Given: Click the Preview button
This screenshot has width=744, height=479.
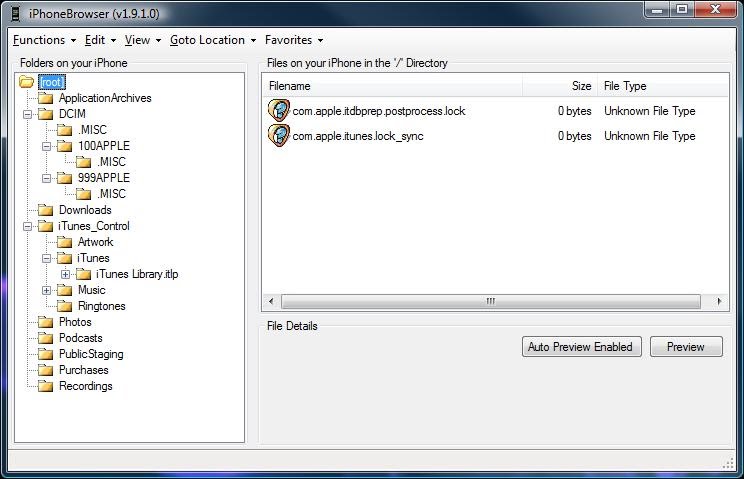Looking at the screenshot, I should (686, 347).
